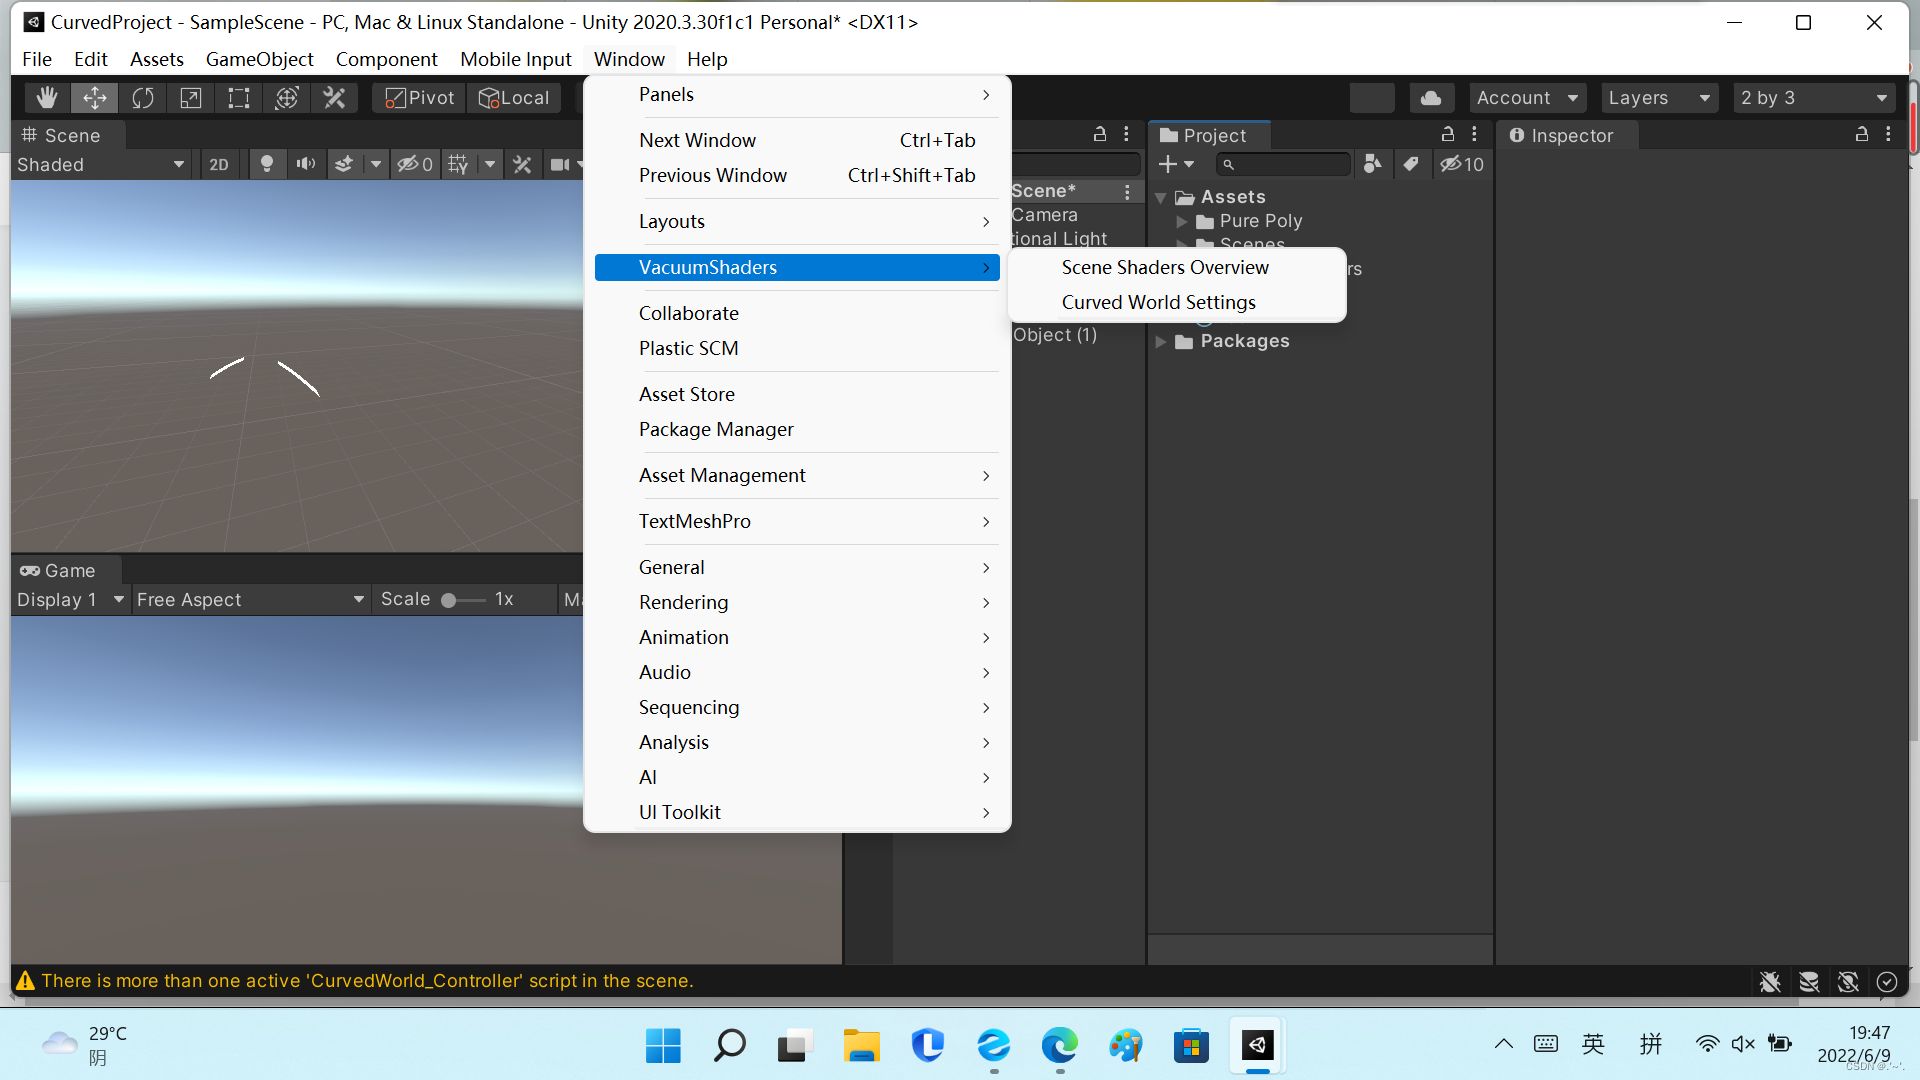Toggle scene lighting bulb

pyautogui.click(x=266, y=164)
